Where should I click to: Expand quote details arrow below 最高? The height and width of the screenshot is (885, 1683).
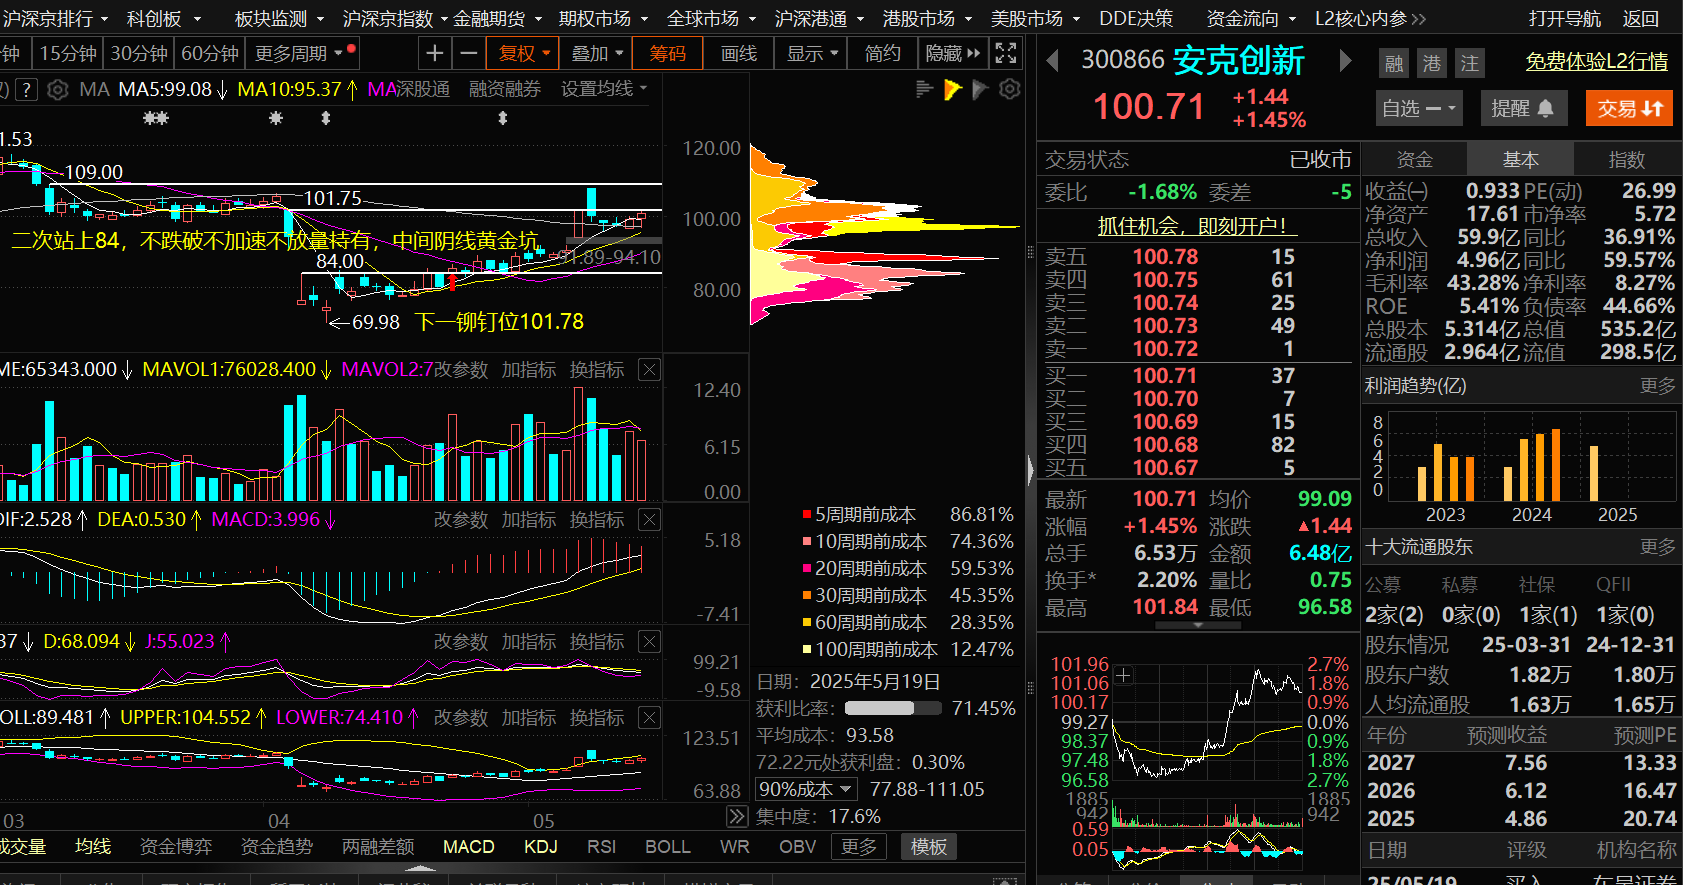[1198, 625]
